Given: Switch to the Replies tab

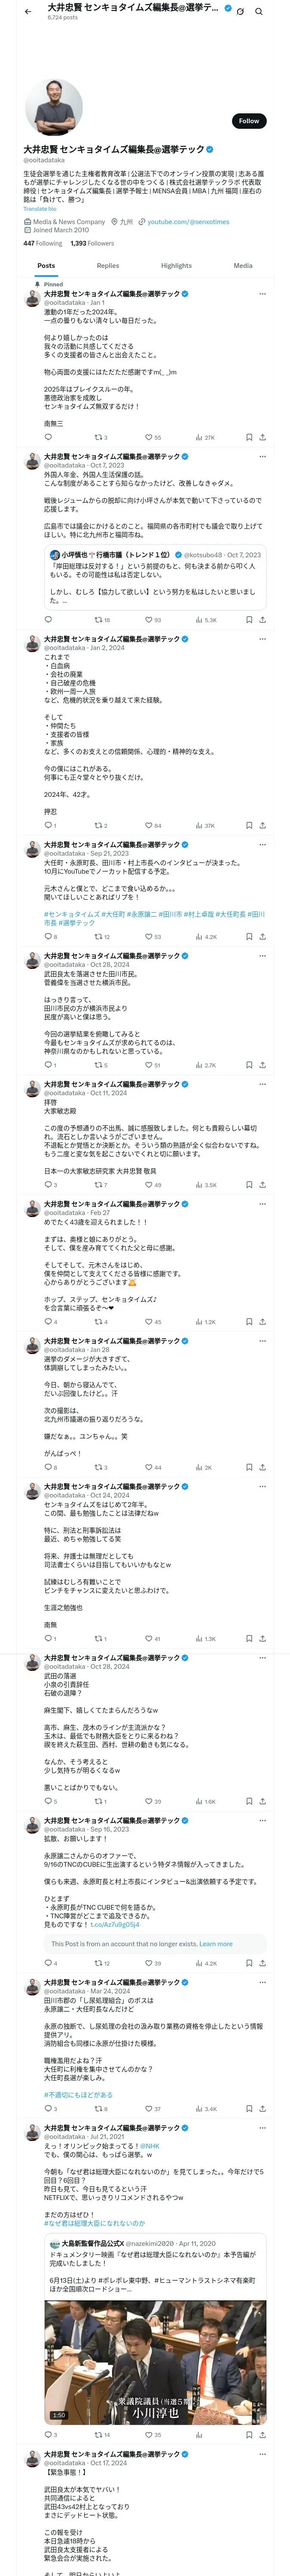Looking at the screenshot, I should pyautogui.click(x=108, y=266).
